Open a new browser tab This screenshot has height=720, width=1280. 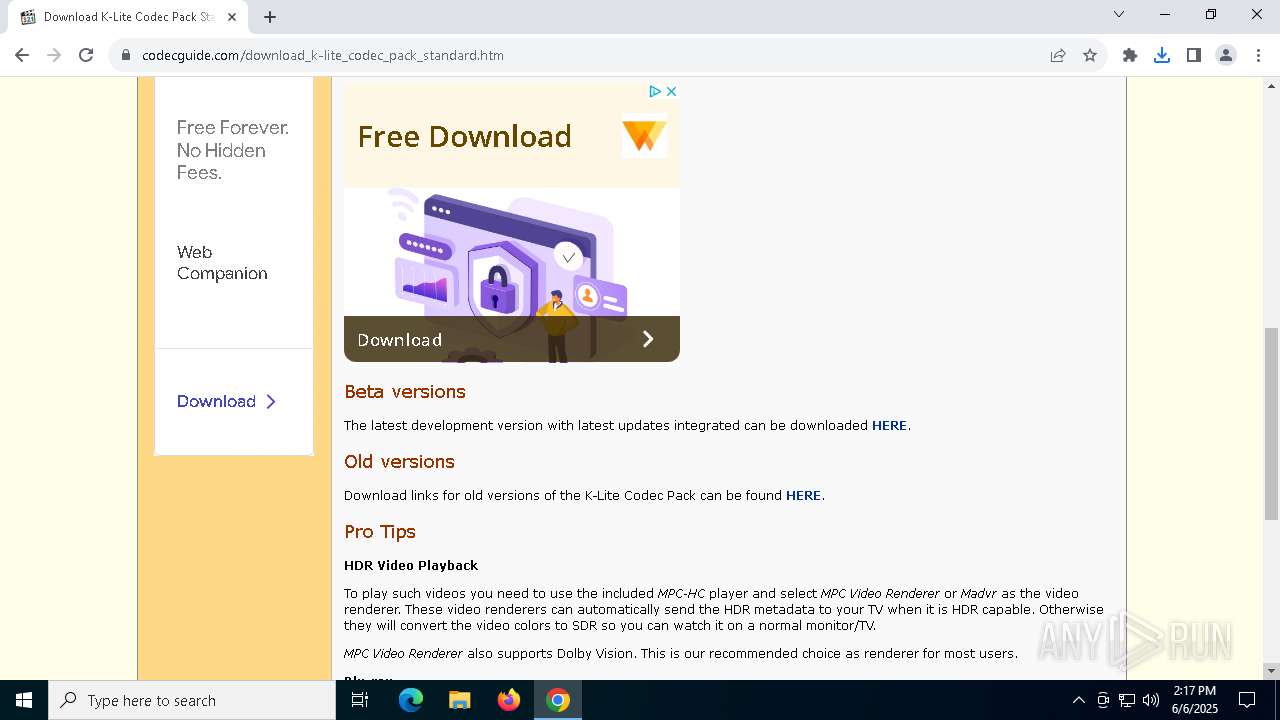point(270,17)
